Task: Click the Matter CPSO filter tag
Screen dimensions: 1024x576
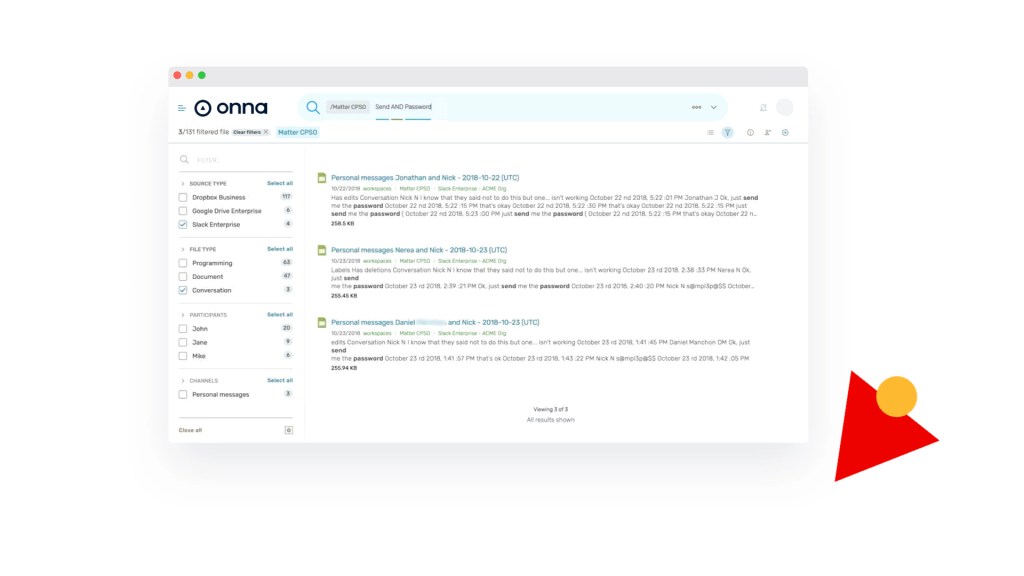Action: pos(298,132)
